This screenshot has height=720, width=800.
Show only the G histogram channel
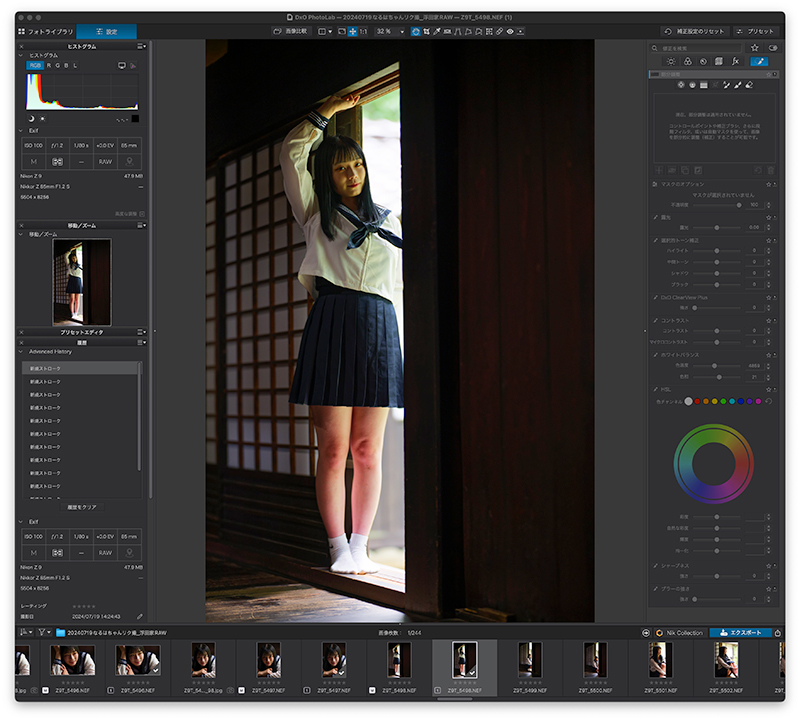click(x=58, y=65)
